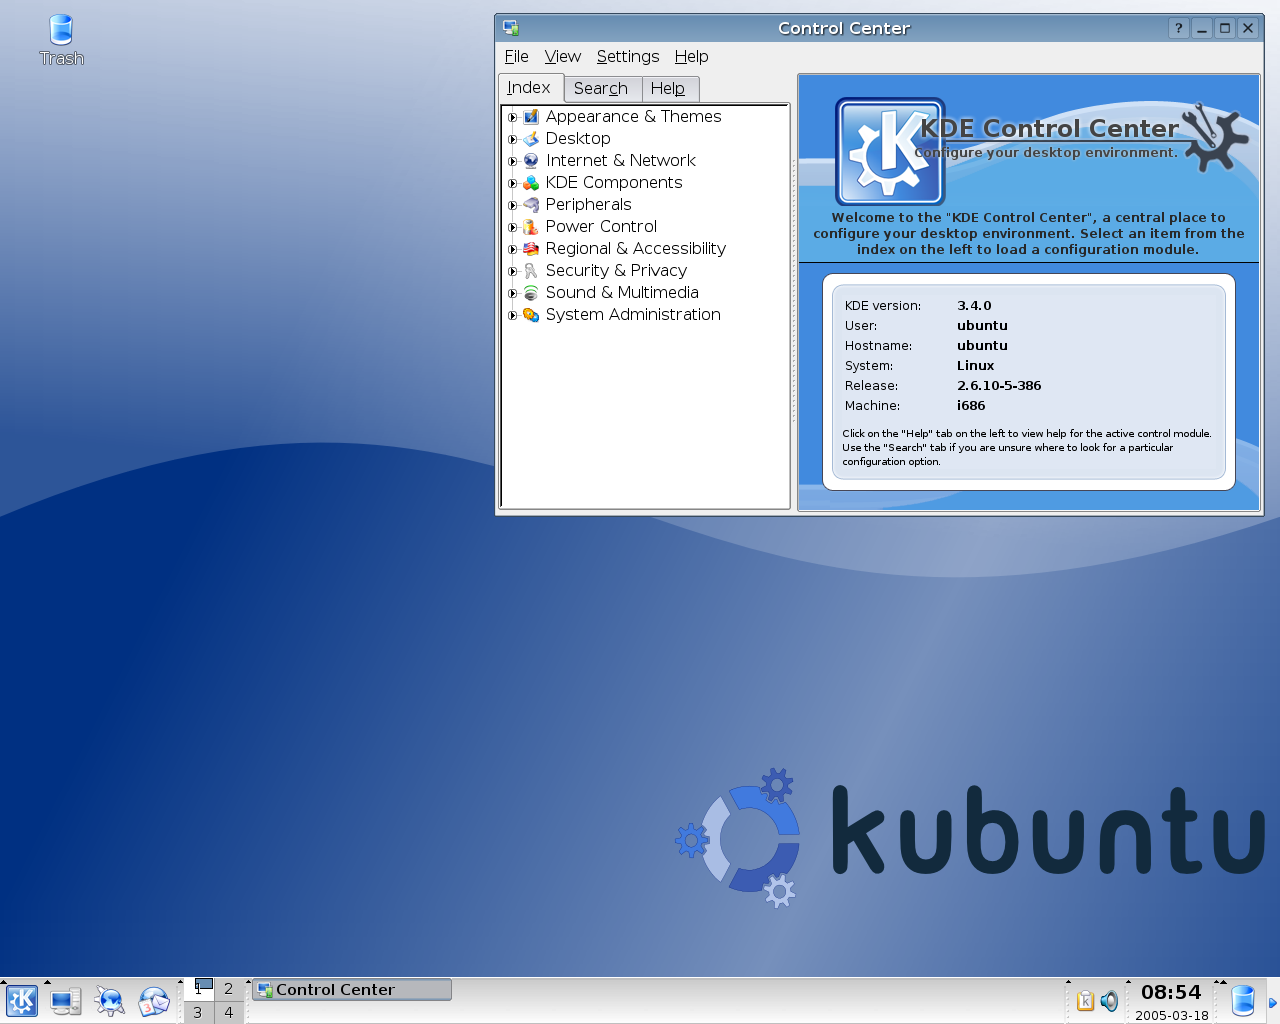Viewport: 1280px width, 1024px height.
Task: Click the Sound & Multimedia category icon
Action: (x=531, y=293)
